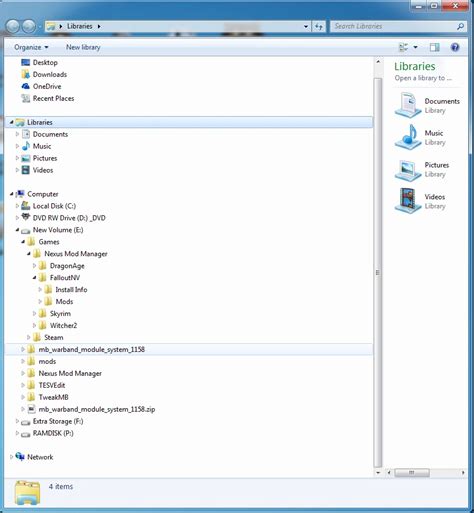Screen dimensions: 474x513
Task: Select the TweakMB folder
Action: [x=53, y=397]
